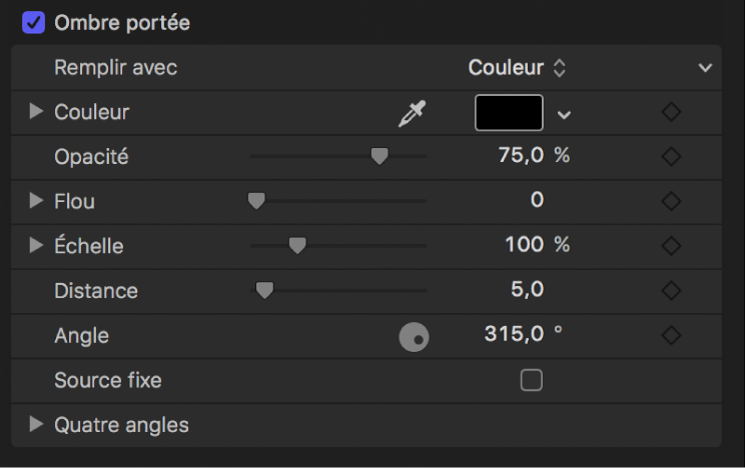Open the Remplir avec Couleur popup menu
Image resolution: width=745 pixels, height=468 pixels.
517,68
